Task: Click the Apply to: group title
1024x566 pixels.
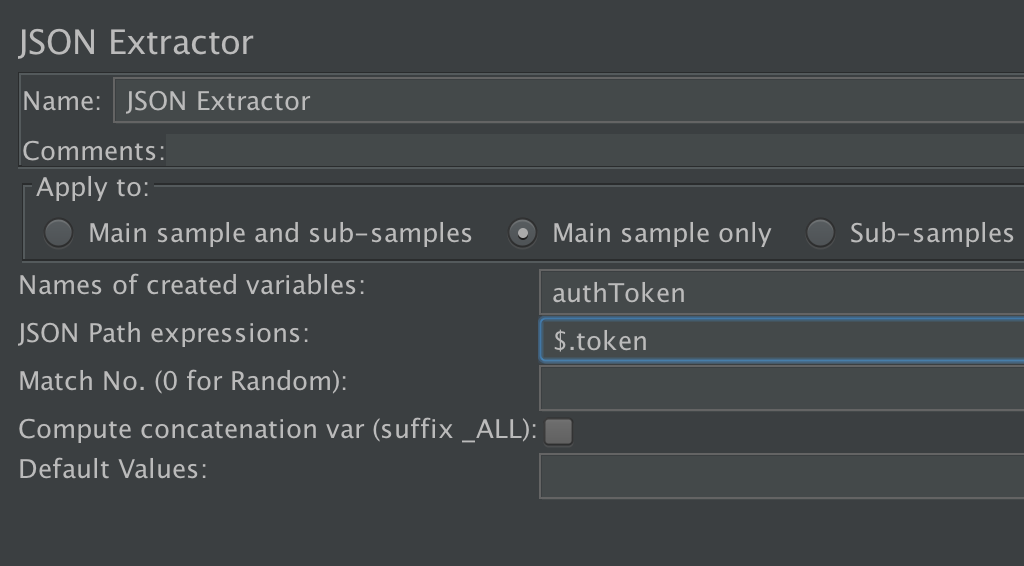Action: click(x=93, y=188)
